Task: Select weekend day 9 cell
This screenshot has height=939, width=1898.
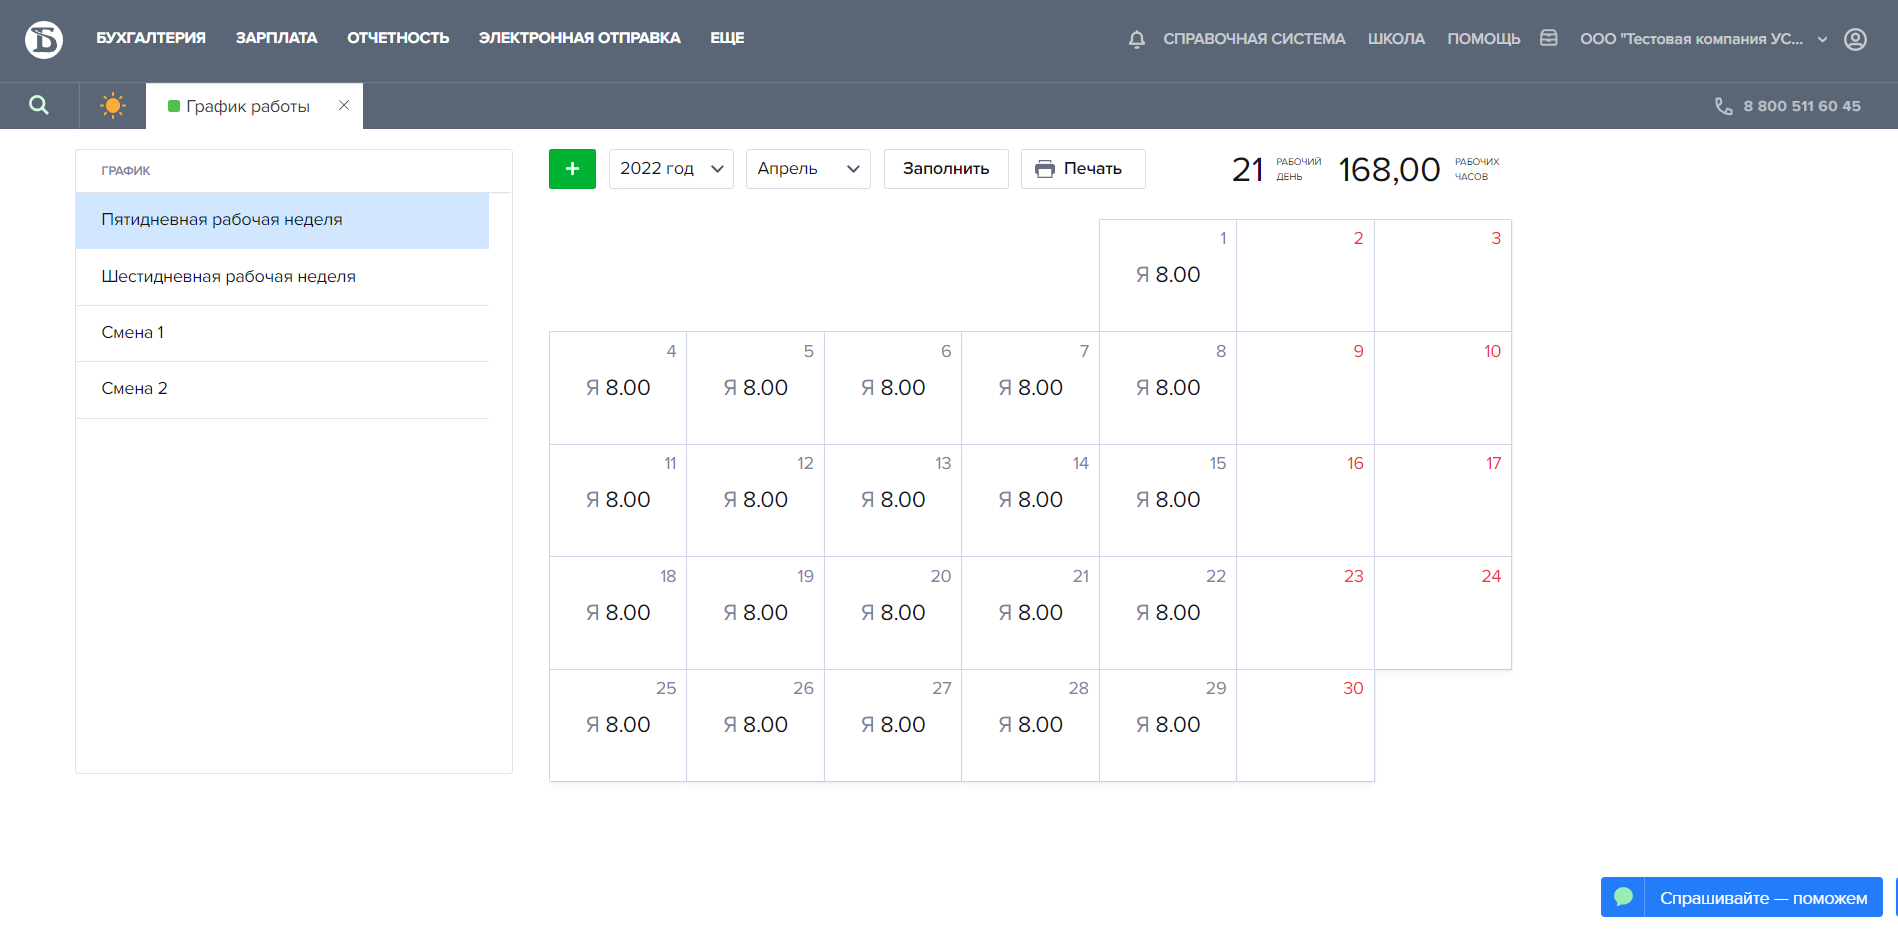Action: point(1305,388)
